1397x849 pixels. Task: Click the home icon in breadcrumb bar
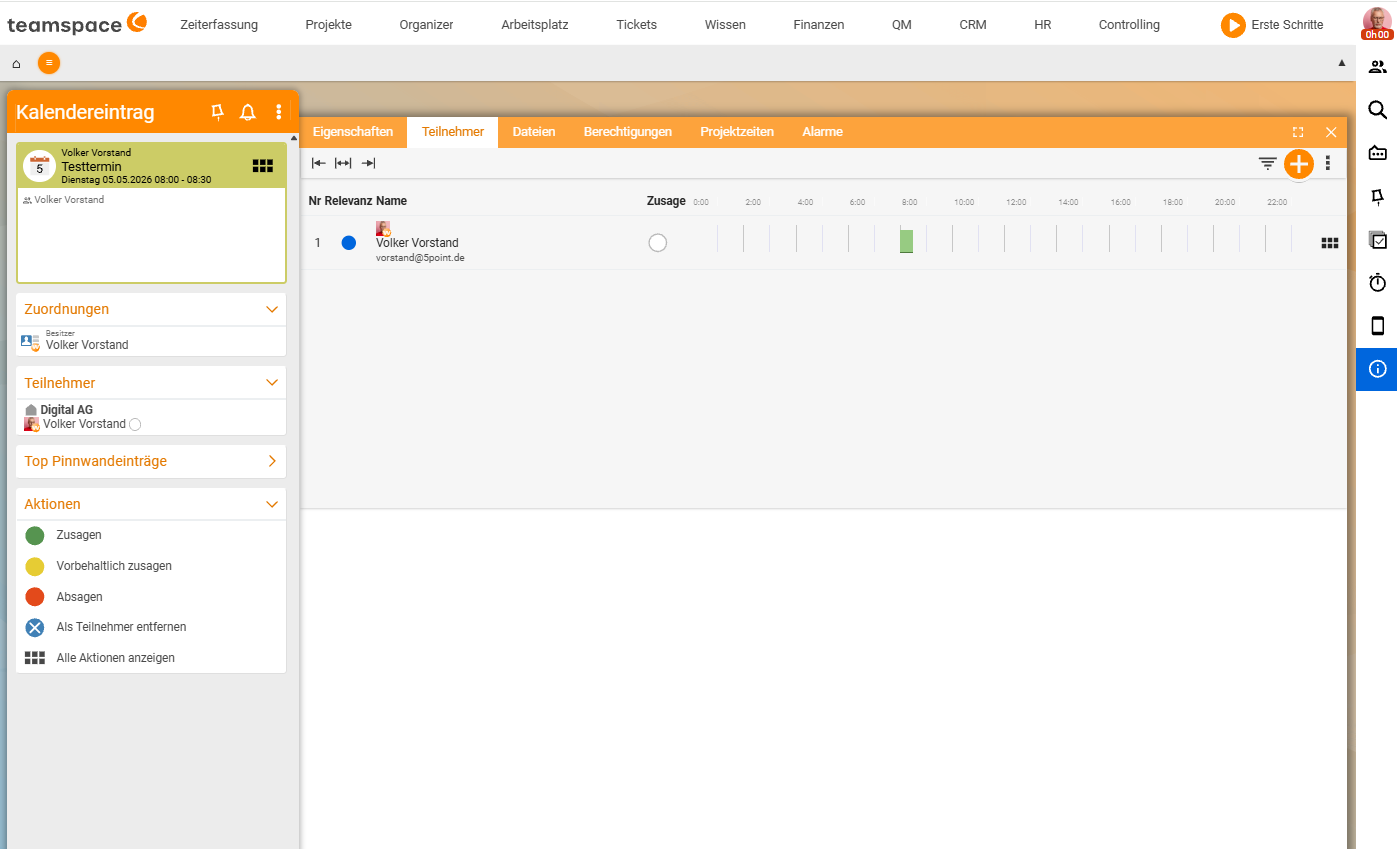(x=16, y=63)
